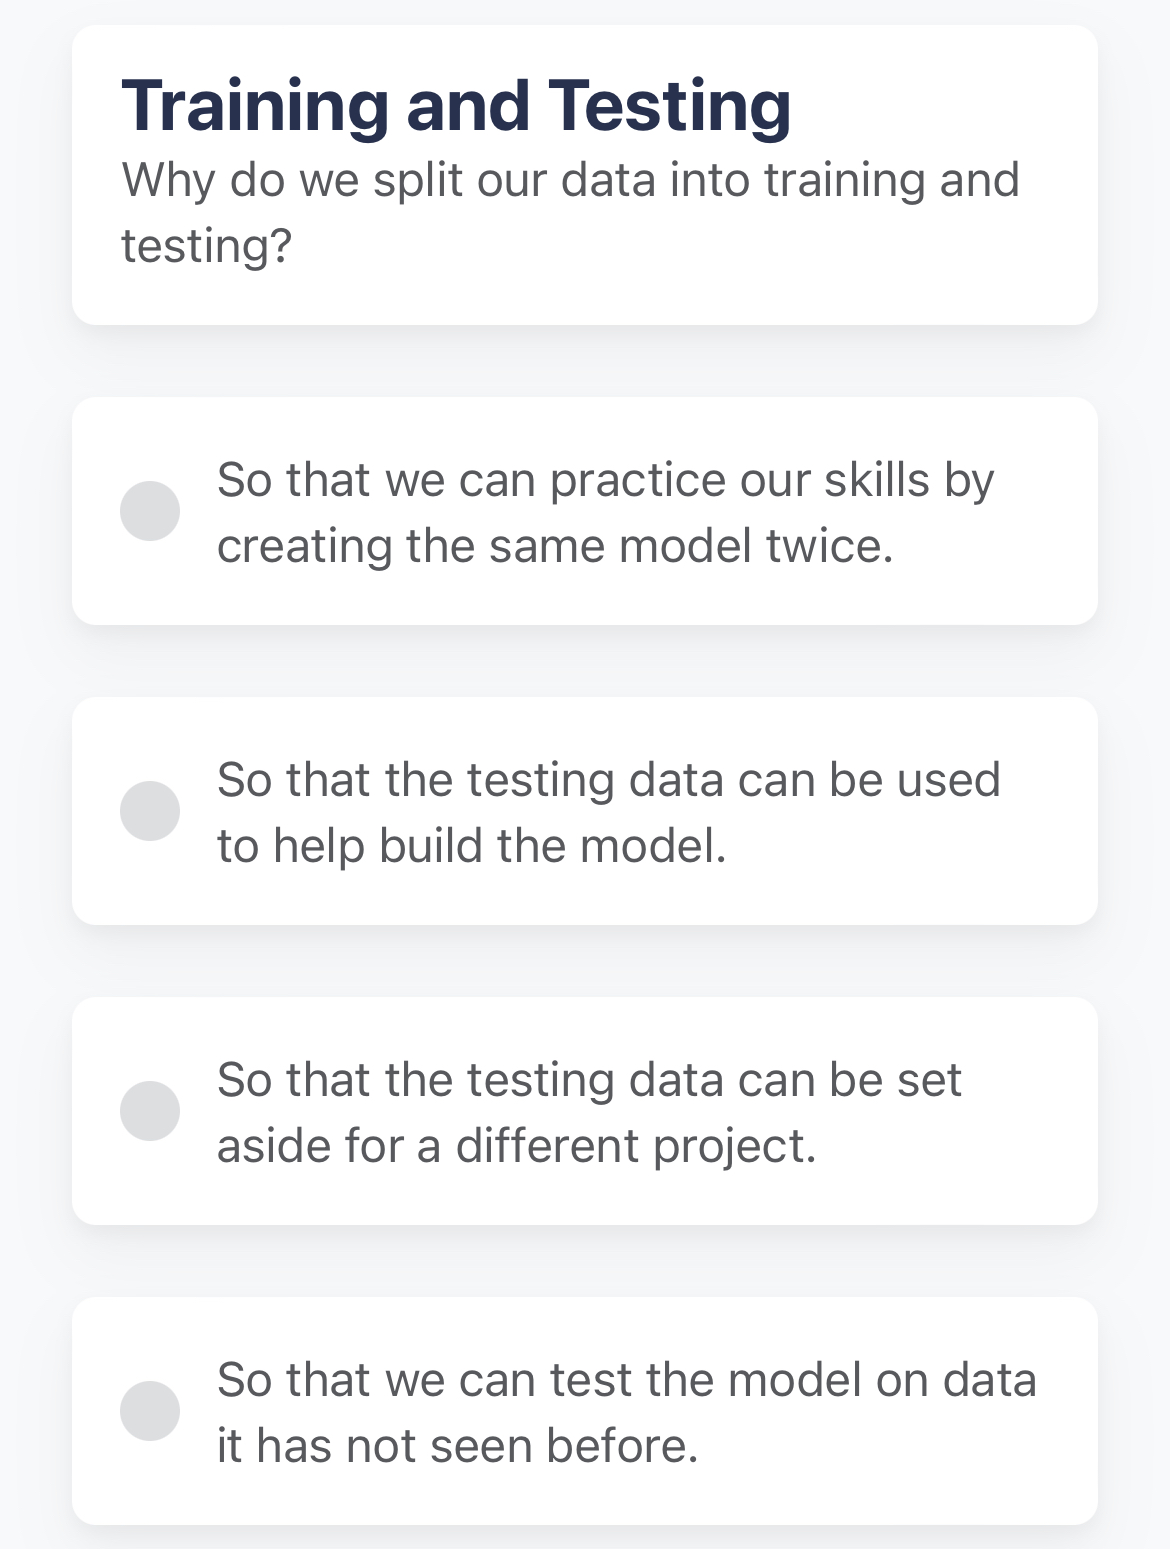Choose the answer about creating the same model twice
This screenshot has height=1549, width=1170.
[585, 510]
